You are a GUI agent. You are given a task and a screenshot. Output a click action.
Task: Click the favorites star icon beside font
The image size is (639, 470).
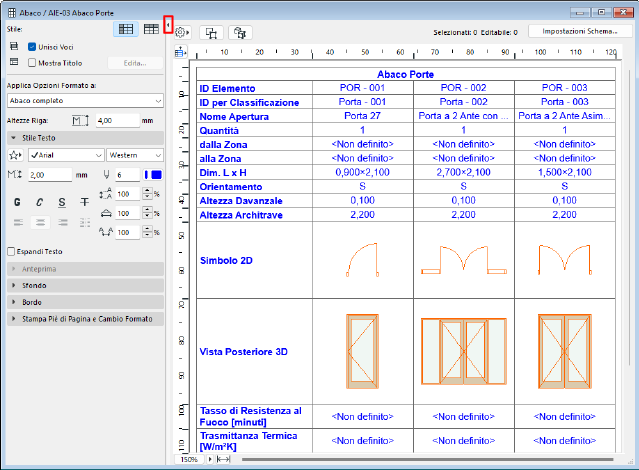15,155
